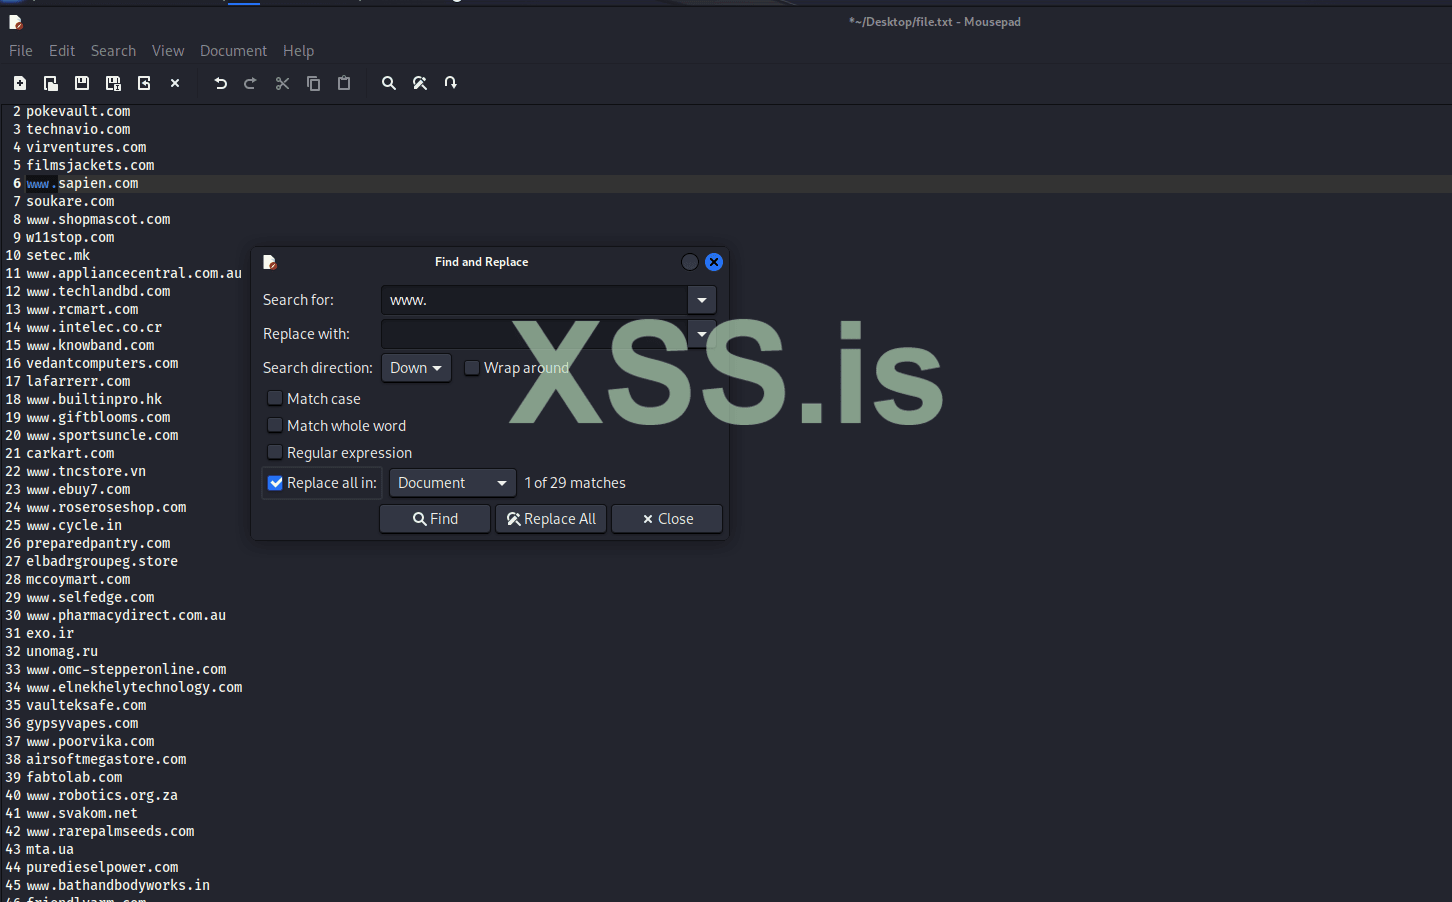Click the Mousepad window icon in the title bar

coord(16,22)
